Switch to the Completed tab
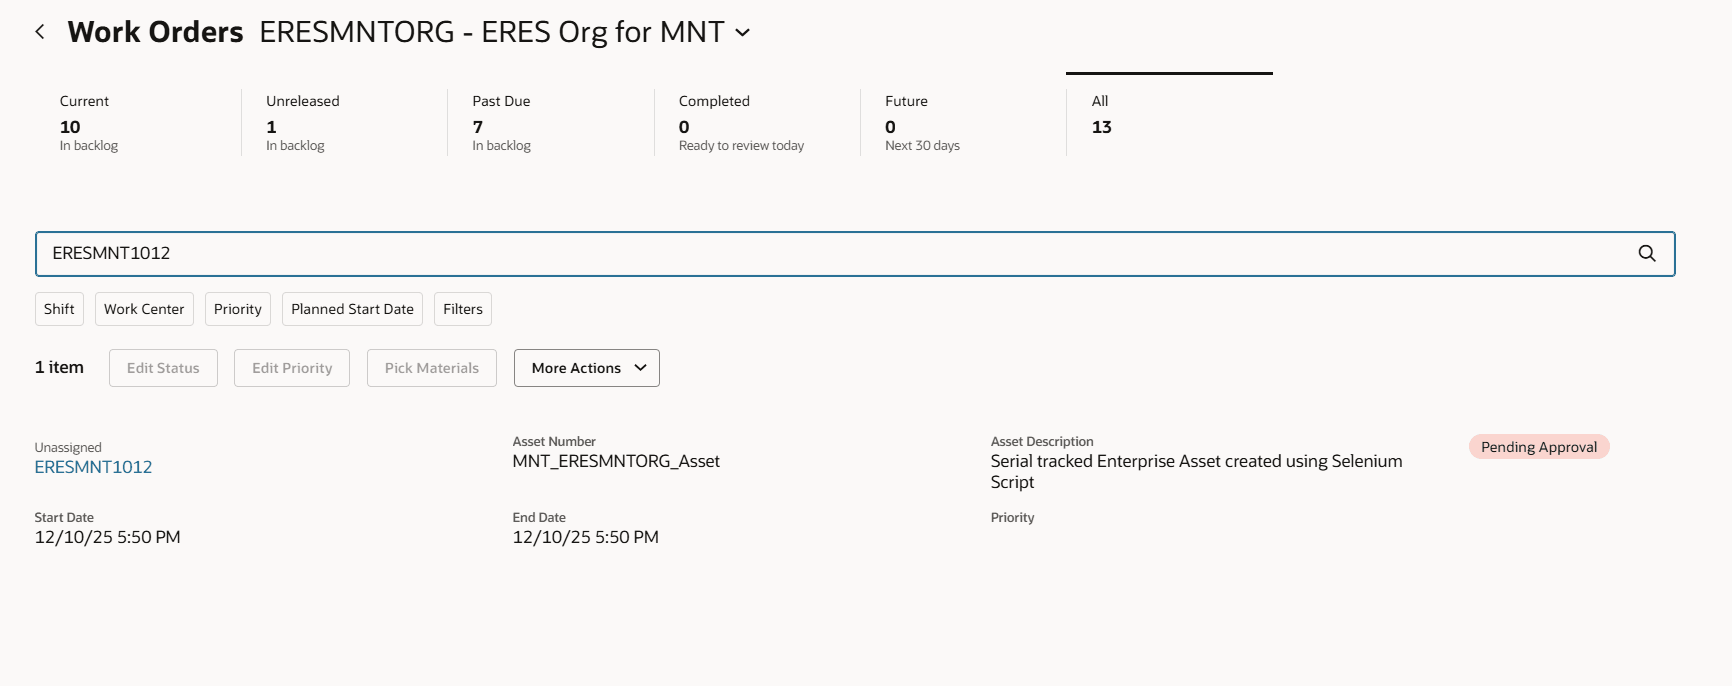The image size is (1732, 686). pos(756,122)
